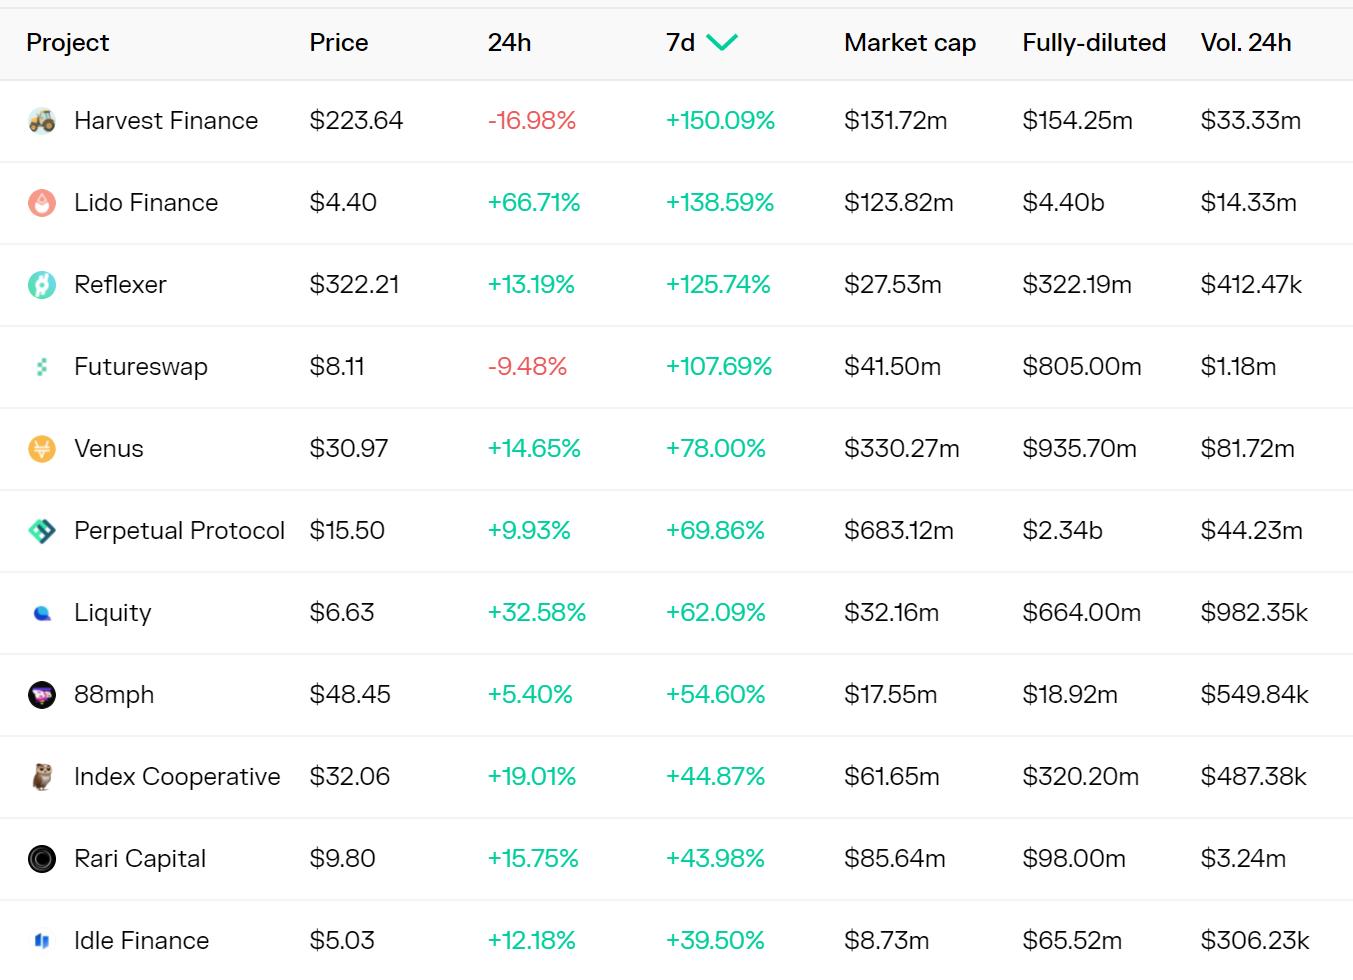Screen dimensions: 1353x980
Task: Click the Lido Finance logo icon
Action: pyautogui.click(x=42, y=203)
